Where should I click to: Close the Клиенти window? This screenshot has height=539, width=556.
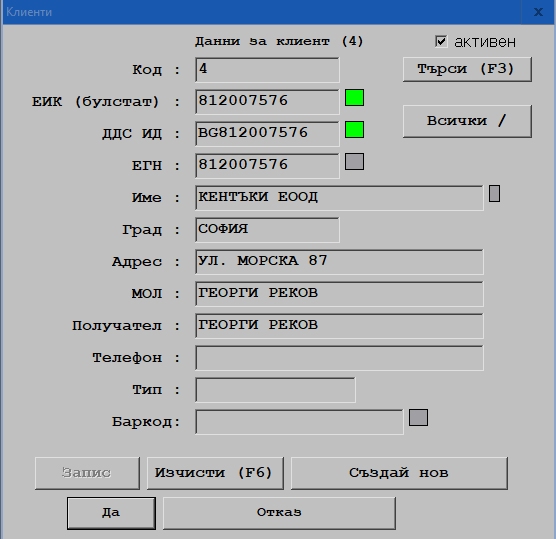[x=538, y=12]
